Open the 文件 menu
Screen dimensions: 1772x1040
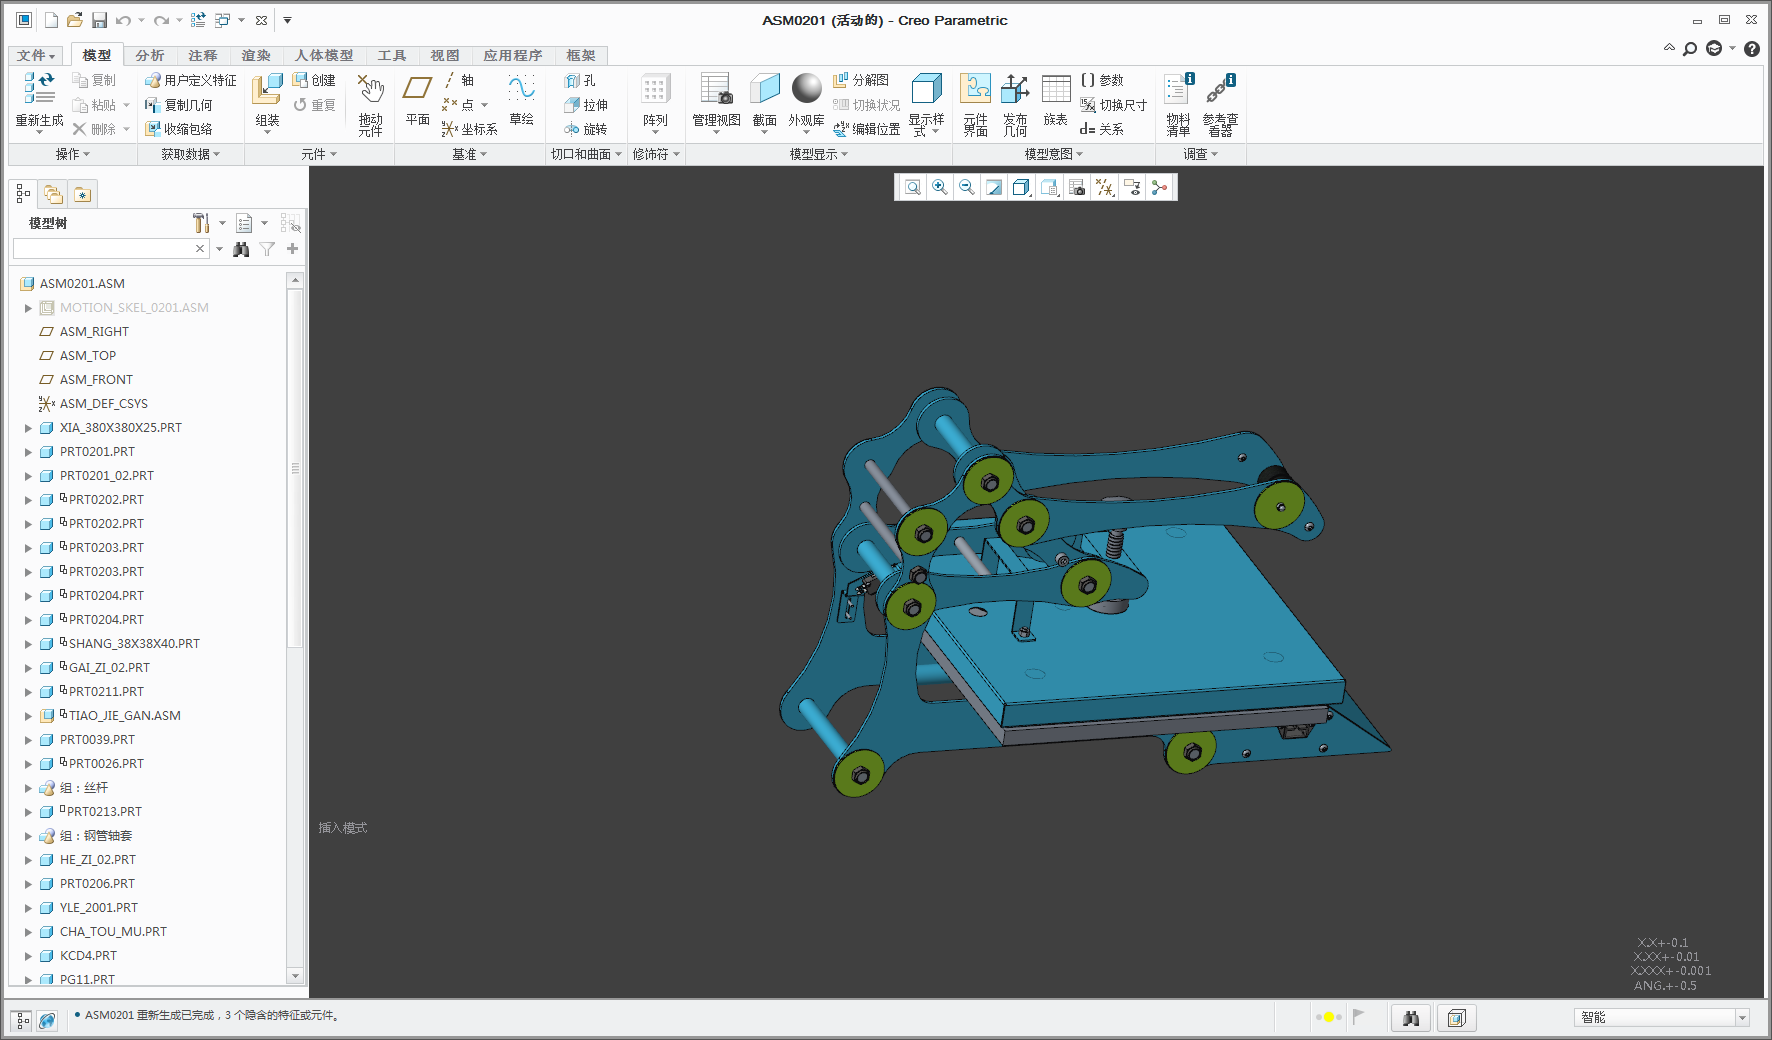(x=36, y=56)
